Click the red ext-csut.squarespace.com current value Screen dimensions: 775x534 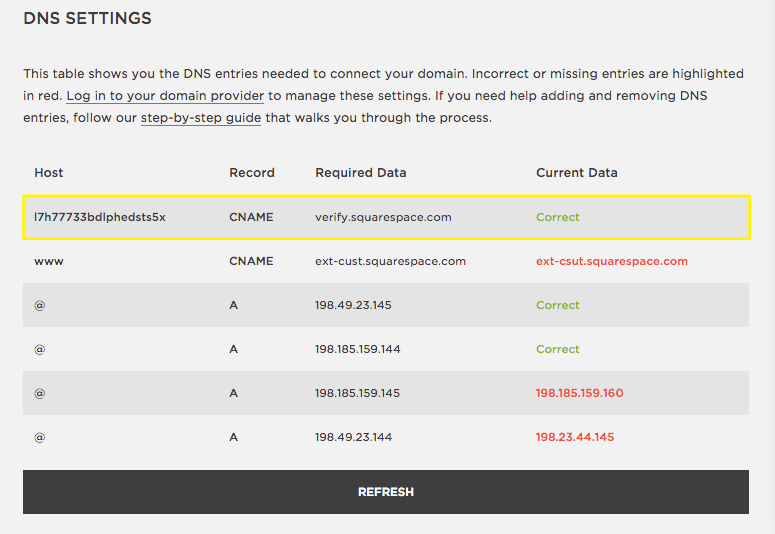coord(611,261)
